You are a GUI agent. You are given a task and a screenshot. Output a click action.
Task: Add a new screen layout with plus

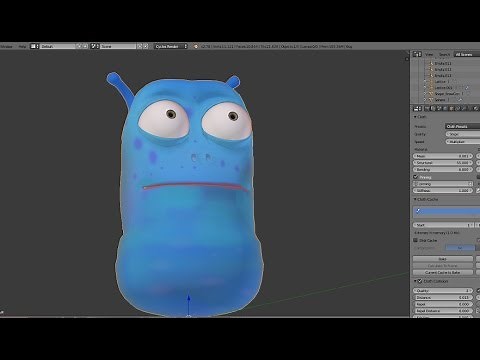click(80, 46)
